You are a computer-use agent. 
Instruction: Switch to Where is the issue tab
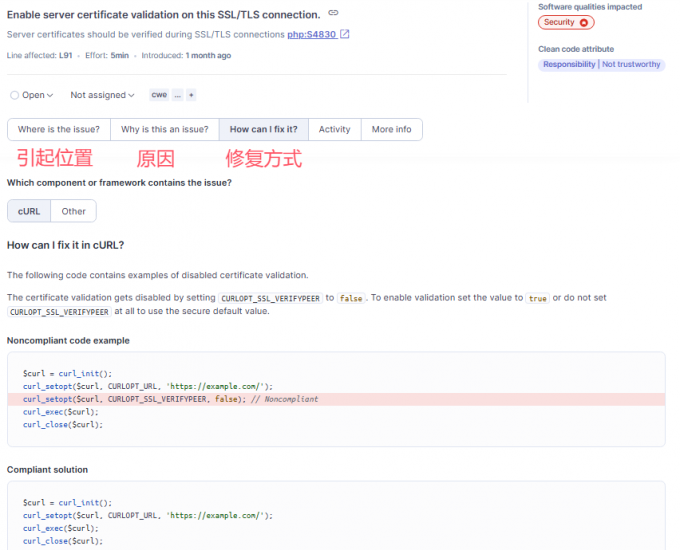pos(58,129)
